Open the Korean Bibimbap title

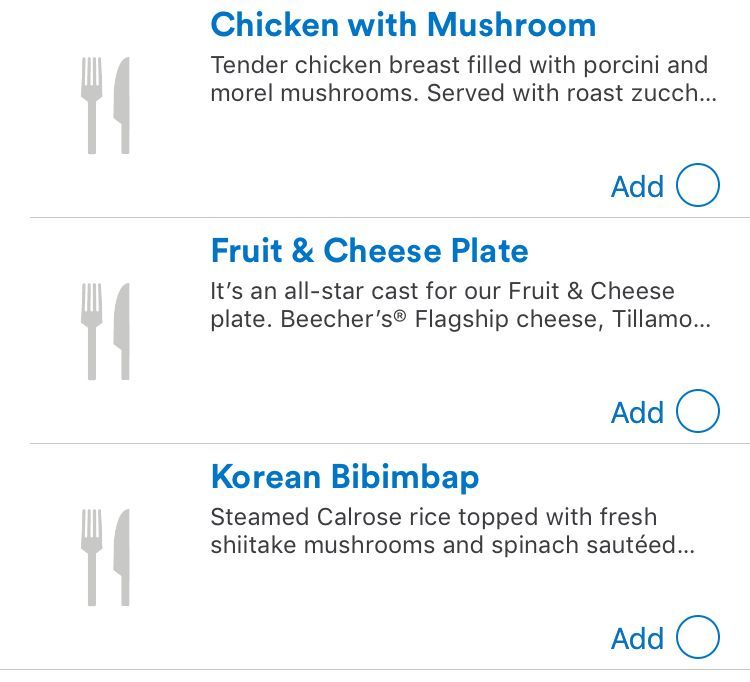(x=344, y=477)
